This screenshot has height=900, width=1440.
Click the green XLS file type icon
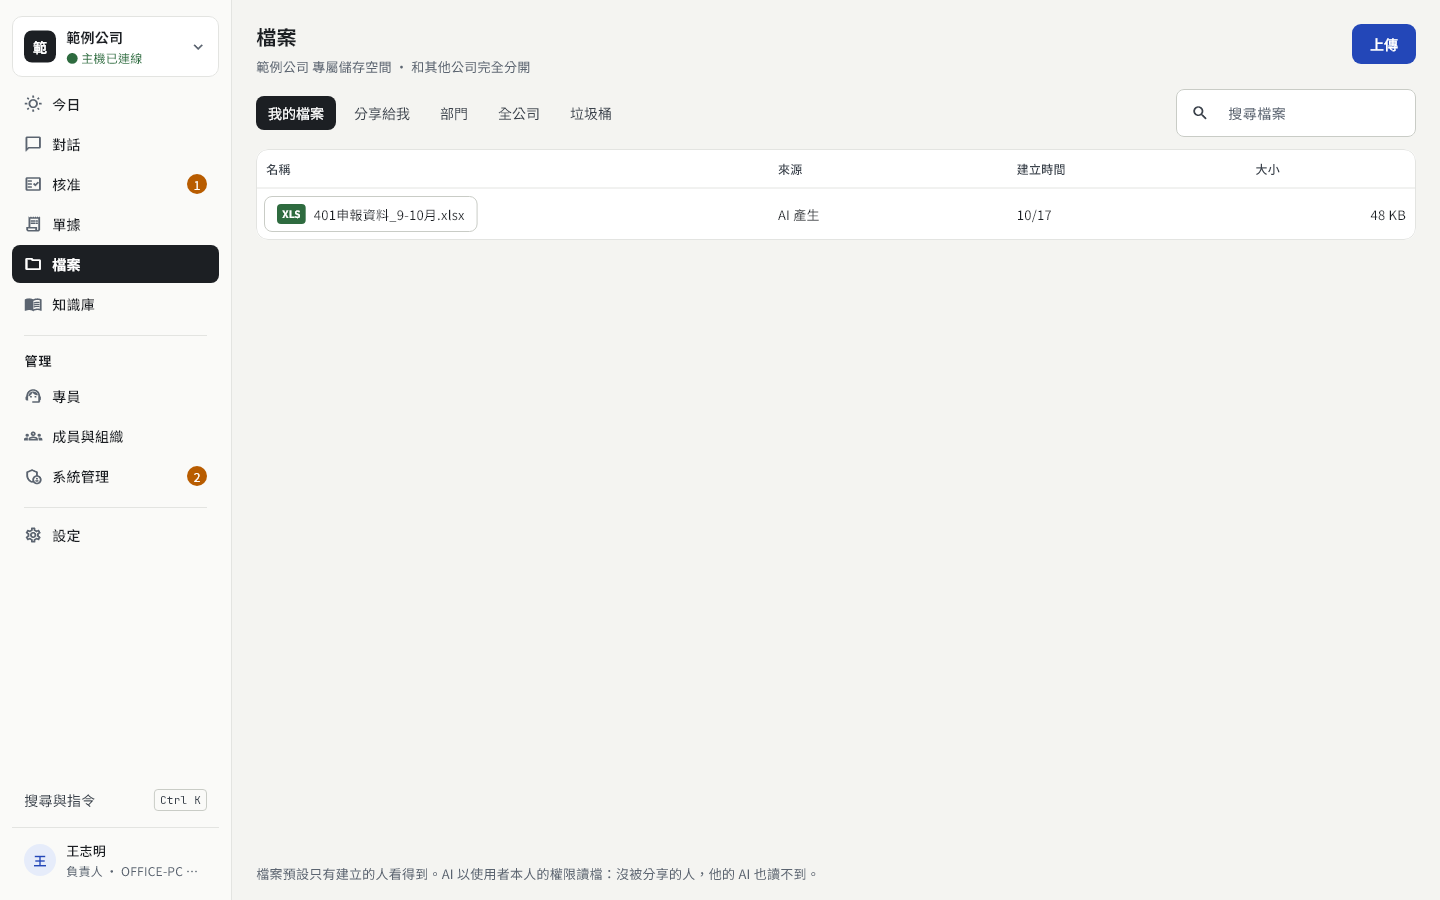(291, 214)
